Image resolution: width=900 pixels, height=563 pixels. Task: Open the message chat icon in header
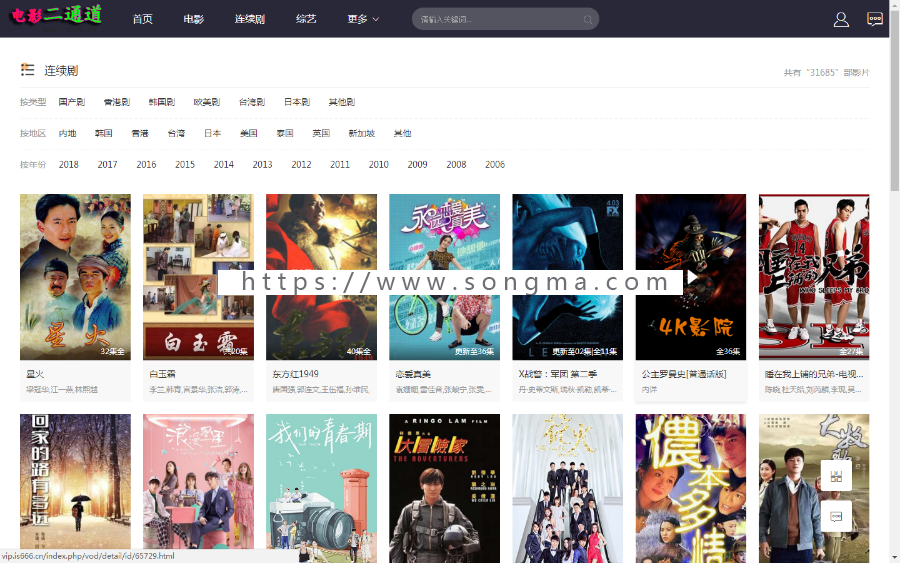875,19
